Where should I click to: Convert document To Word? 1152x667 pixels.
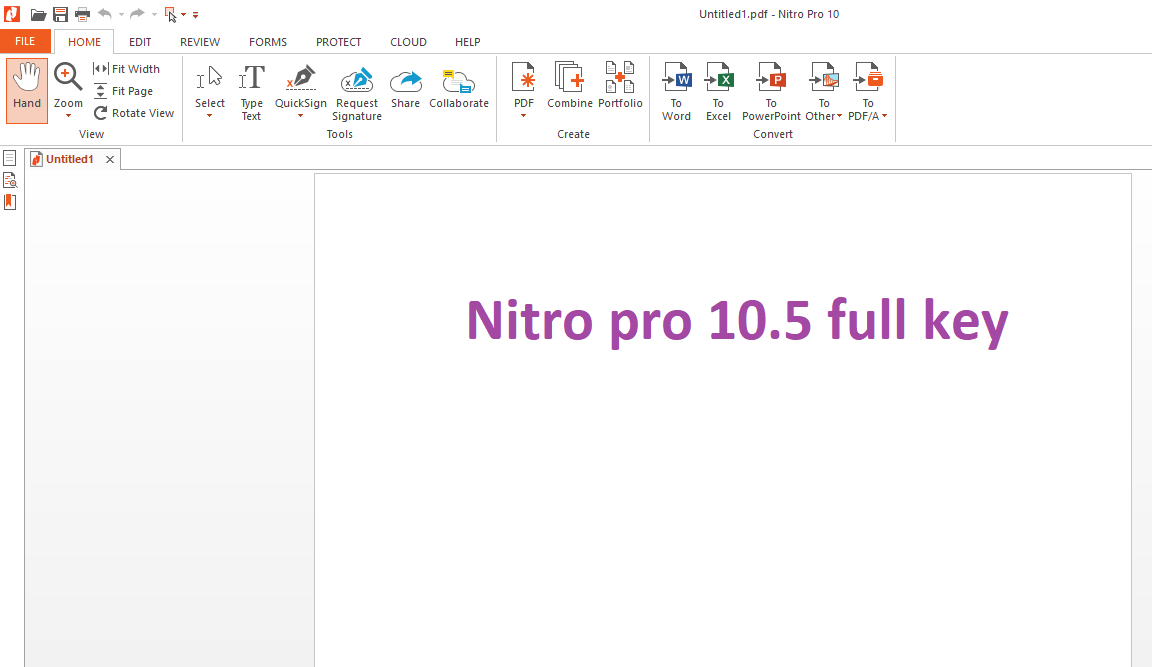[x=676, y=90]
